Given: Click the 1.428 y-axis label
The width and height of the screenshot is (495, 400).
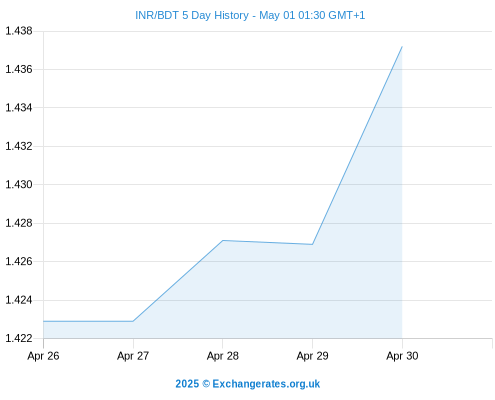Looking at the screenshot, I should coord(19,223).
